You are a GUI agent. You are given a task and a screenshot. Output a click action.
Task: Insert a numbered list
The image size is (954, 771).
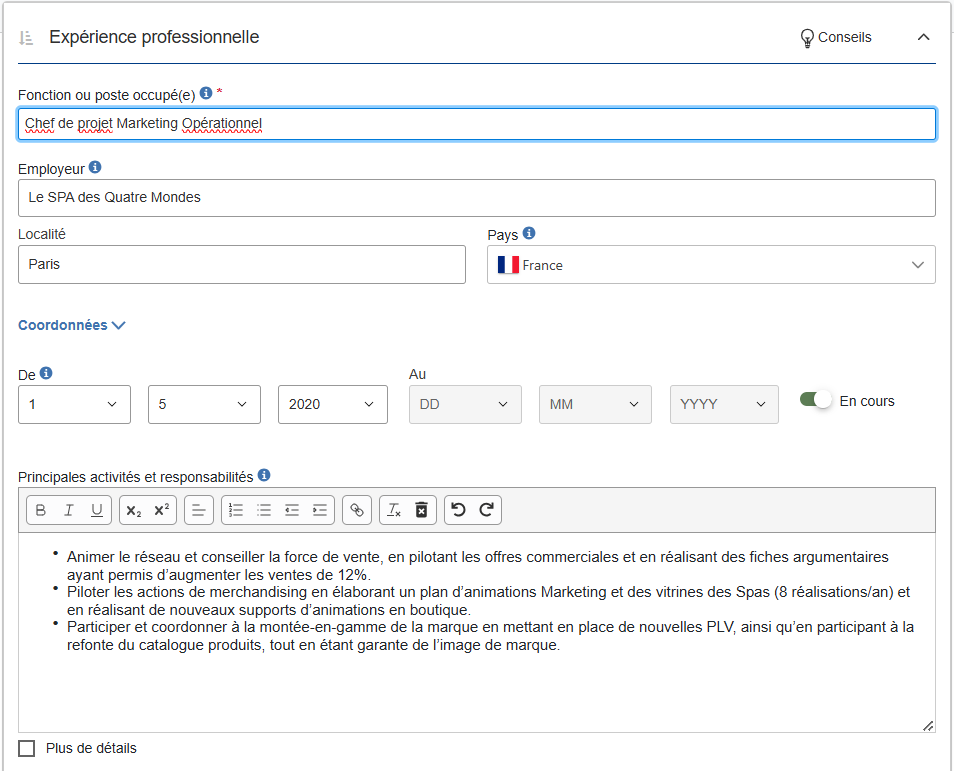[x=236, y=510]
